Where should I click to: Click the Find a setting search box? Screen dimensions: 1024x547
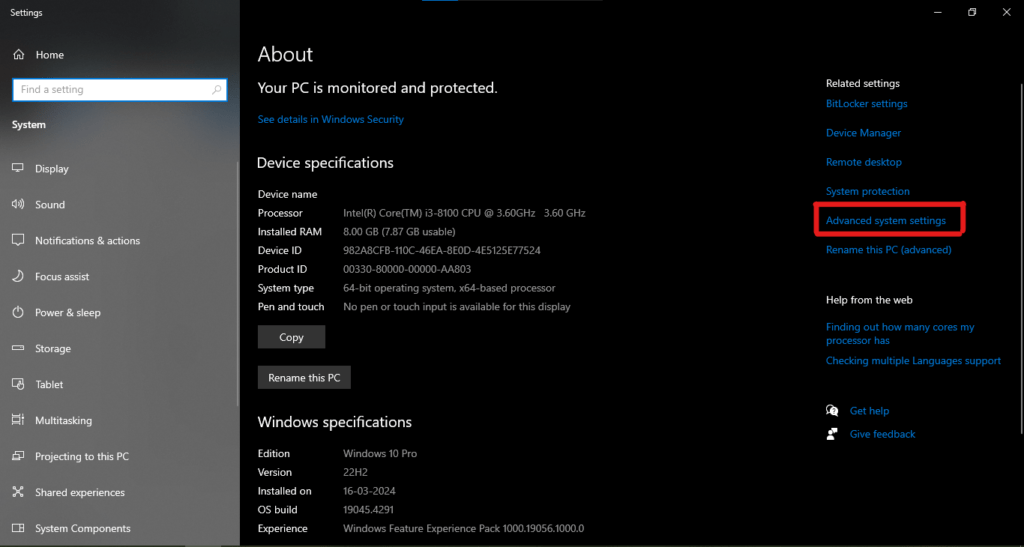(120, 89)
